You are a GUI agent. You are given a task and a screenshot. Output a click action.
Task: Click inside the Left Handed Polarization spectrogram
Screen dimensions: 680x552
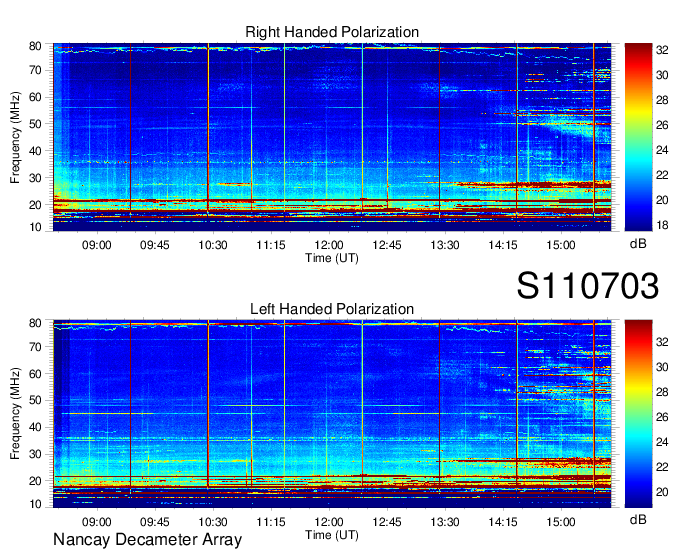coord(332,414)
